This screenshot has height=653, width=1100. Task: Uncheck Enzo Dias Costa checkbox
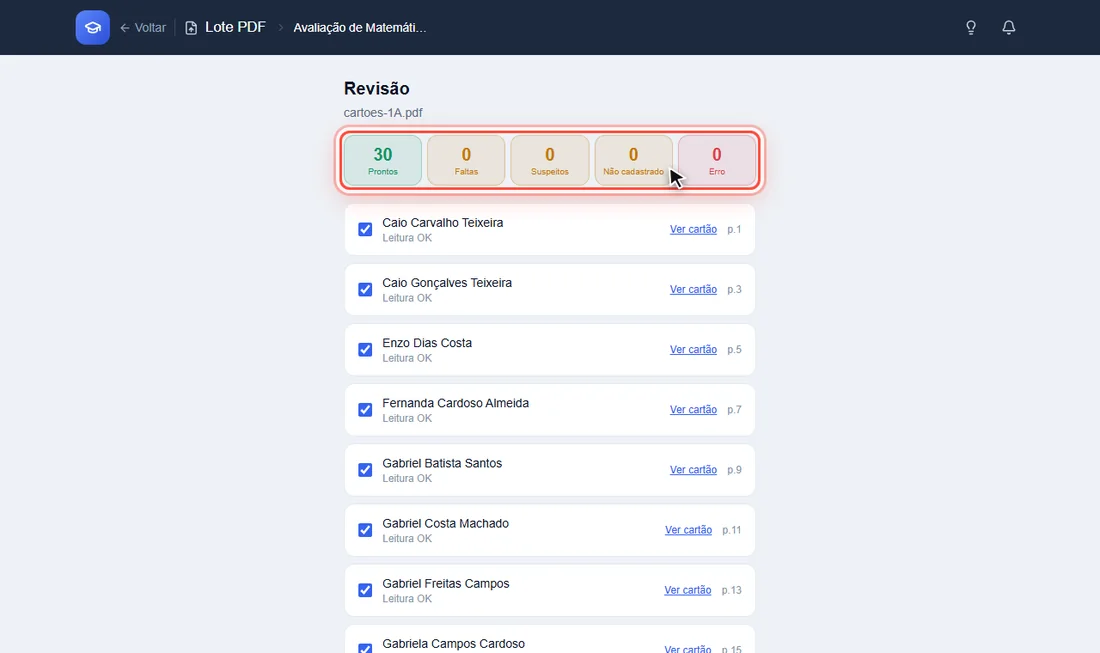365,350
